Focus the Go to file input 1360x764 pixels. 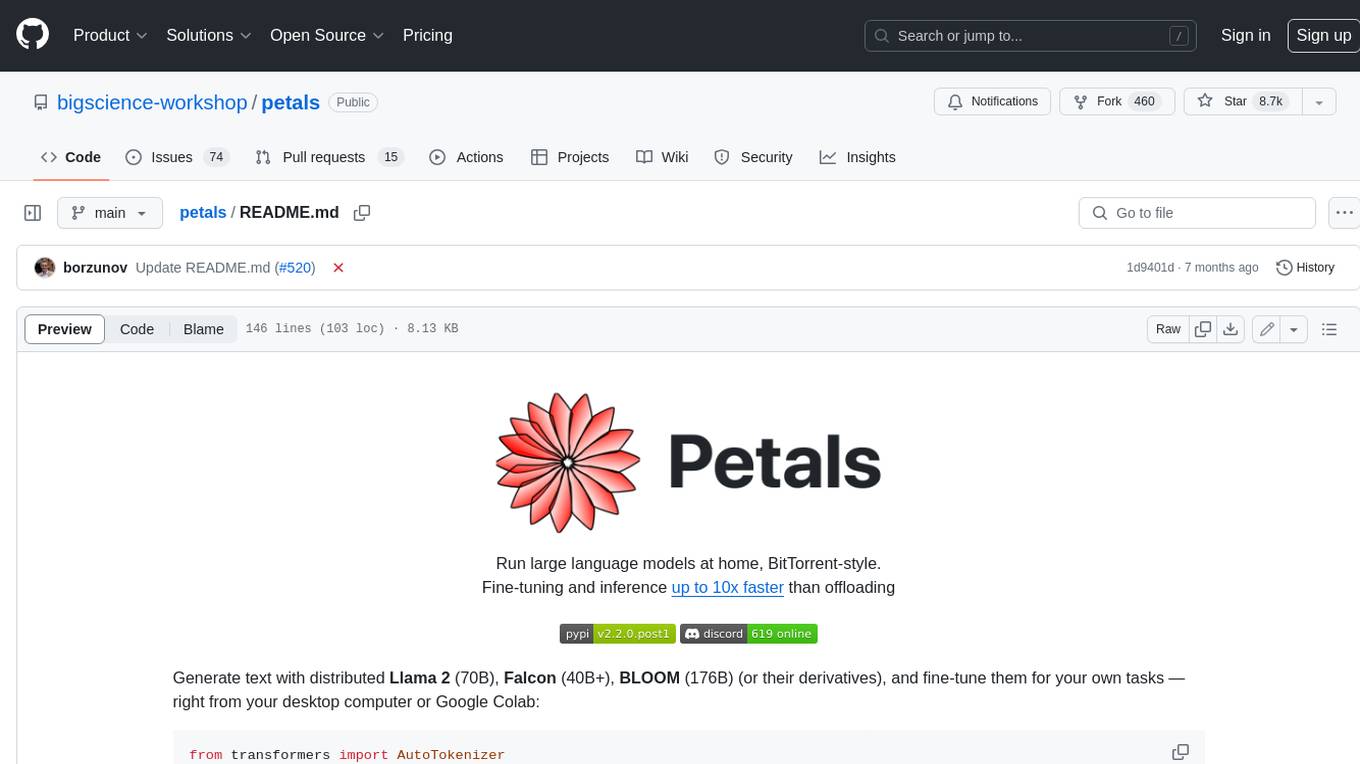pyautogui.click(x=1197, y=213)
